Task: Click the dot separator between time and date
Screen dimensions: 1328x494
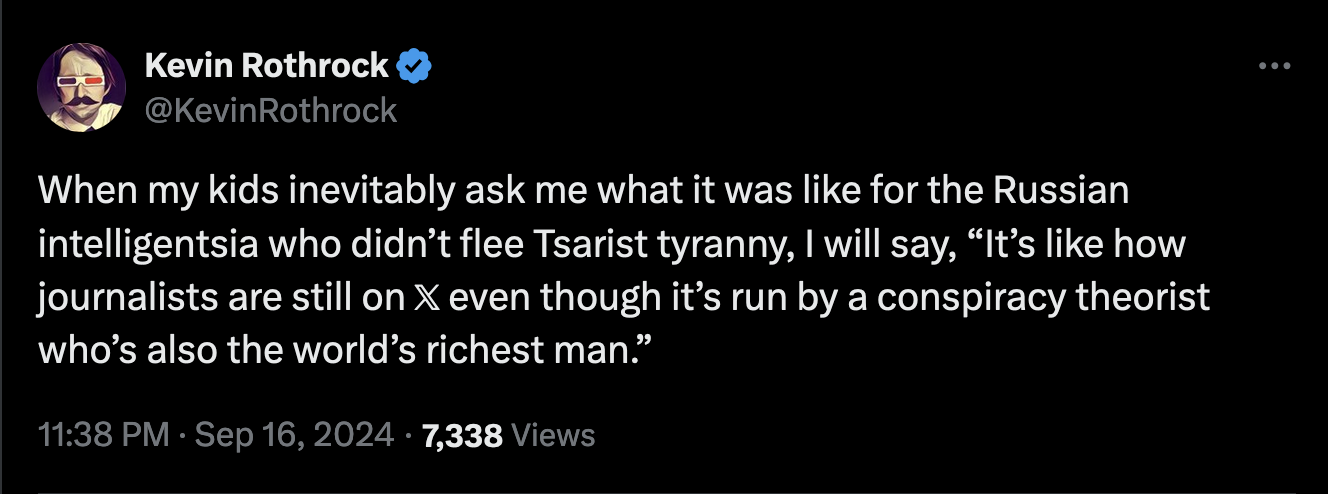Action: [x=182, y=436]
